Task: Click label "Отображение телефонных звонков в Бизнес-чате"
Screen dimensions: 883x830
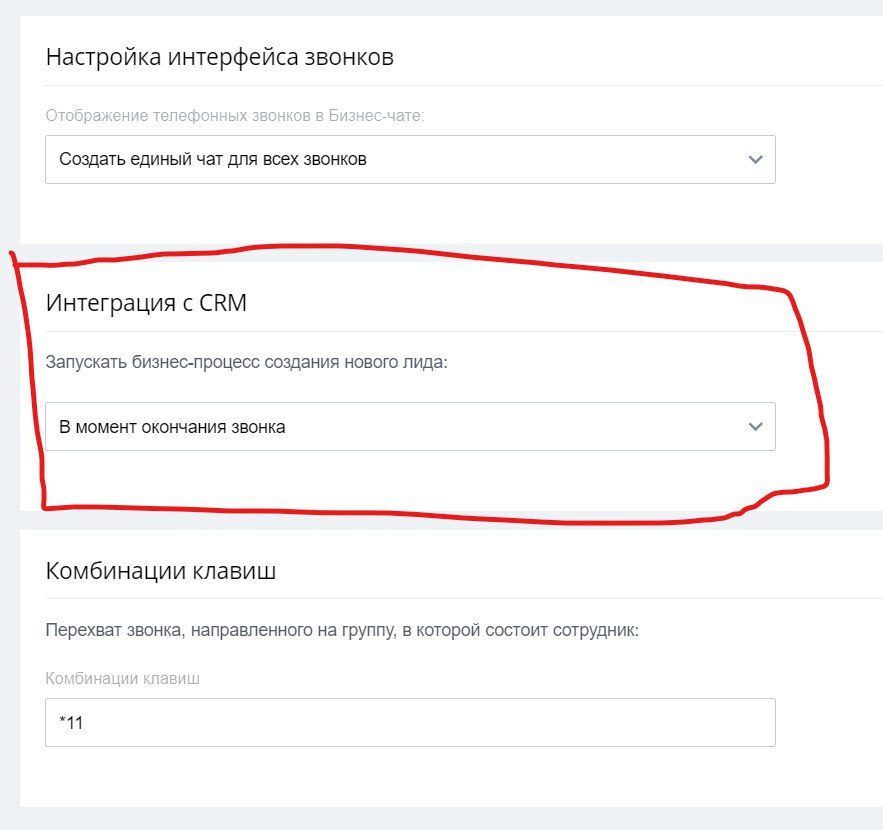Action: (x=235, y=115)
